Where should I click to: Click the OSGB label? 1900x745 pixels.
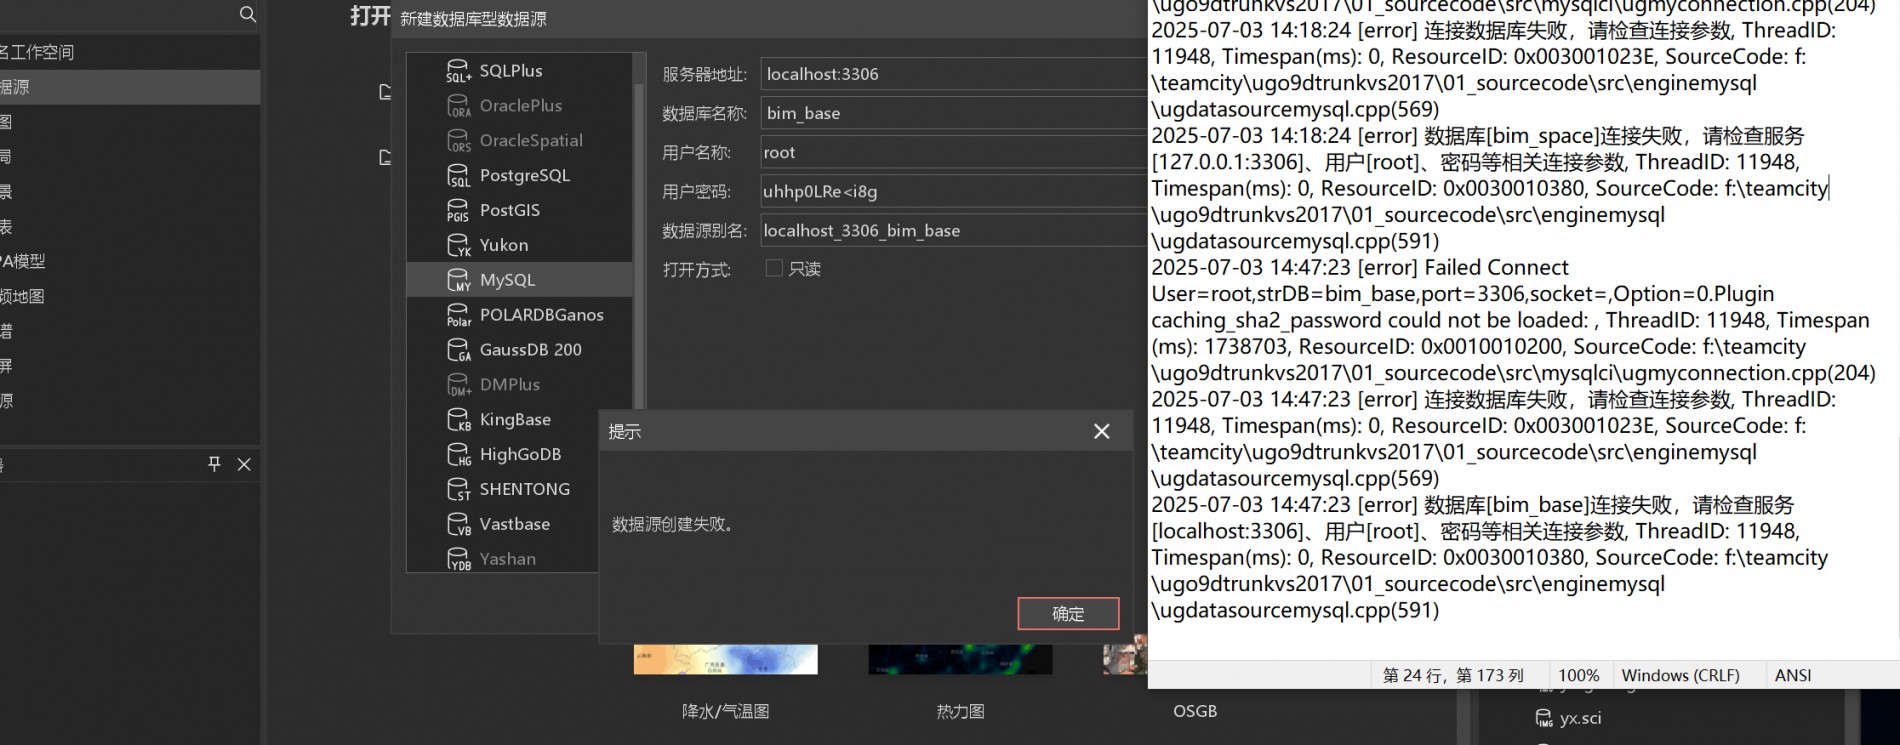point(1195,711)
